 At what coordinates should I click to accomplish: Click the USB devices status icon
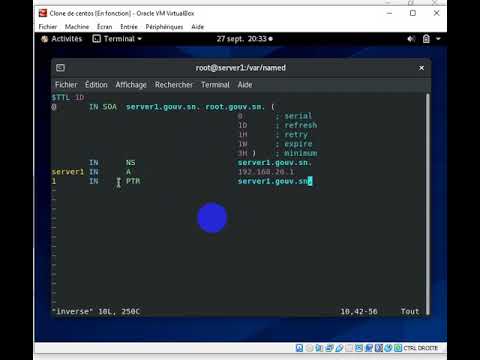pos(339,348)
